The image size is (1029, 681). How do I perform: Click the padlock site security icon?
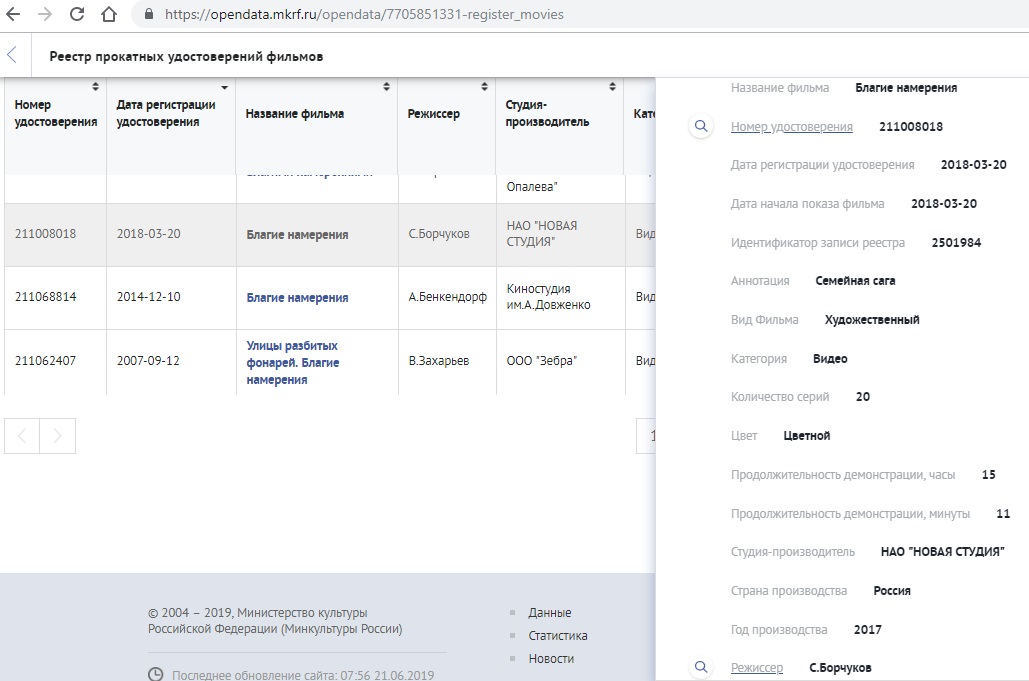[x=149, y=14]
